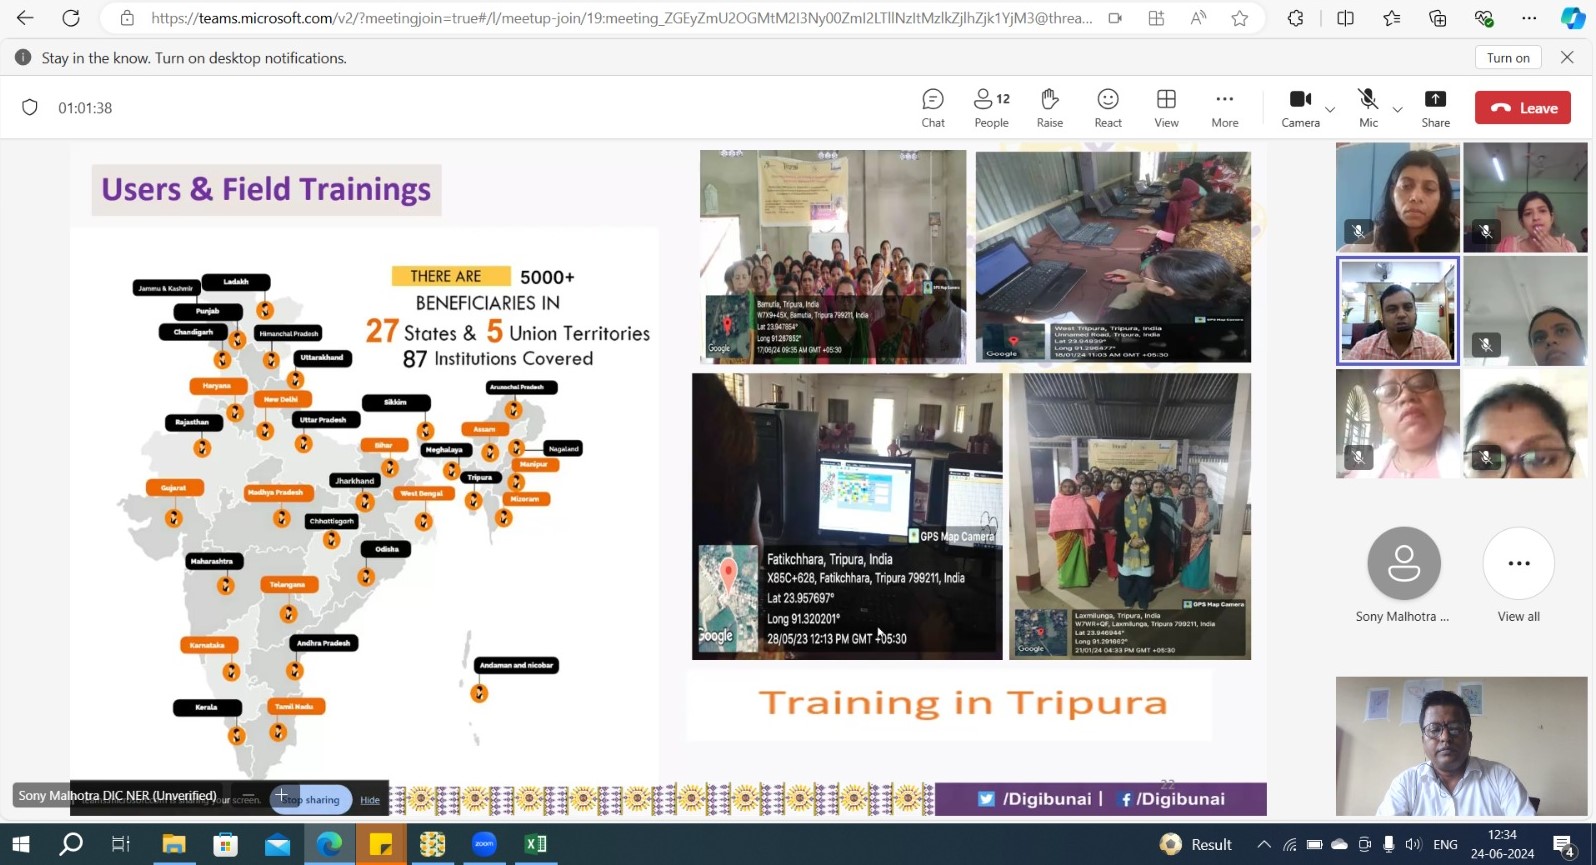Toggle the Camera on or off
Viewport: 1596px width, 865px height.
[x=1300, y=108]
